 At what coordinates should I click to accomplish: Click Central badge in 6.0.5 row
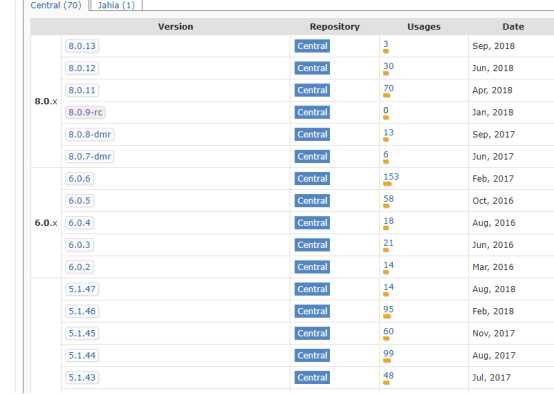click(x=312, y=201)
